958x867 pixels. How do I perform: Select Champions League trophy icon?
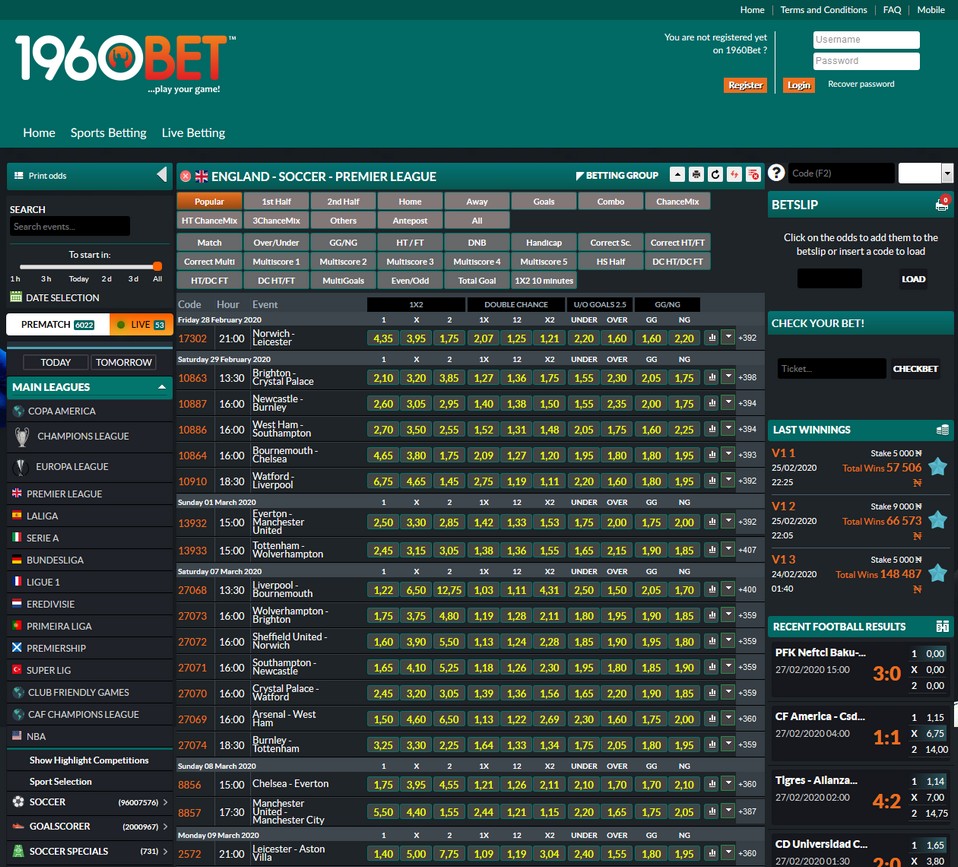(x=21, y=436)
